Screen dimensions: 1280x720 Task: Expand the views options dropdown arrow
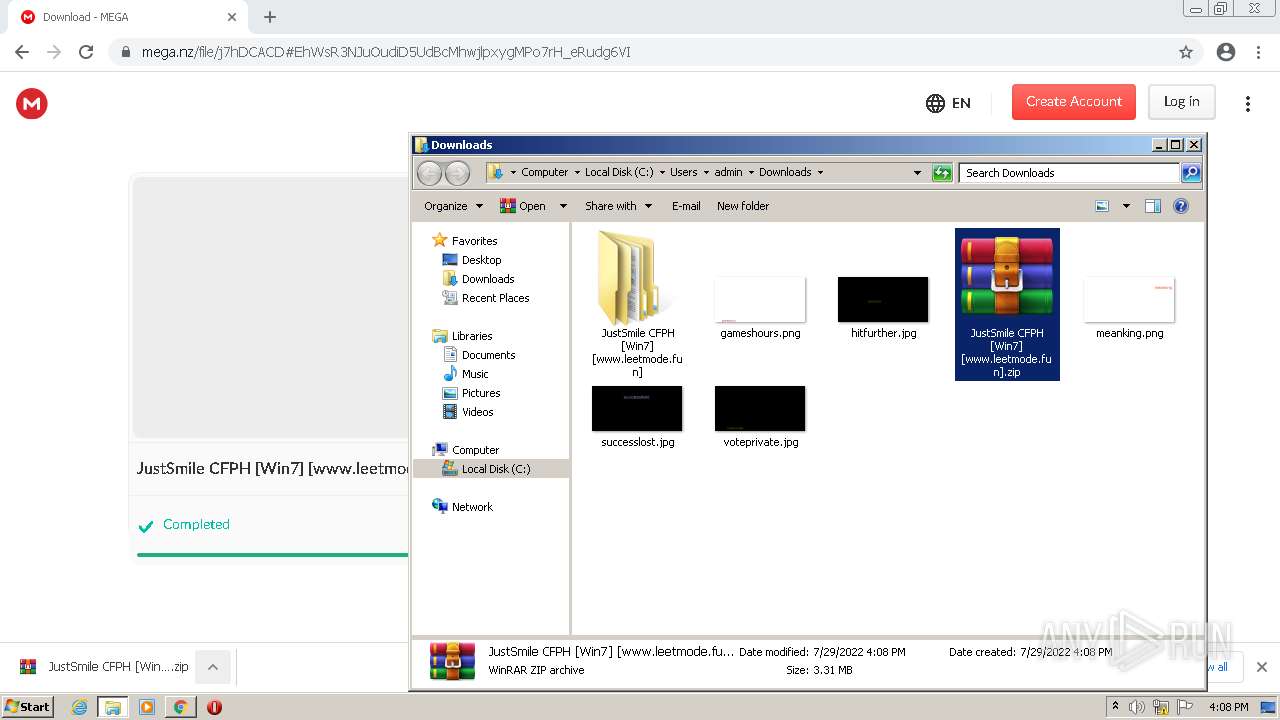click(x=1126, y=206)
